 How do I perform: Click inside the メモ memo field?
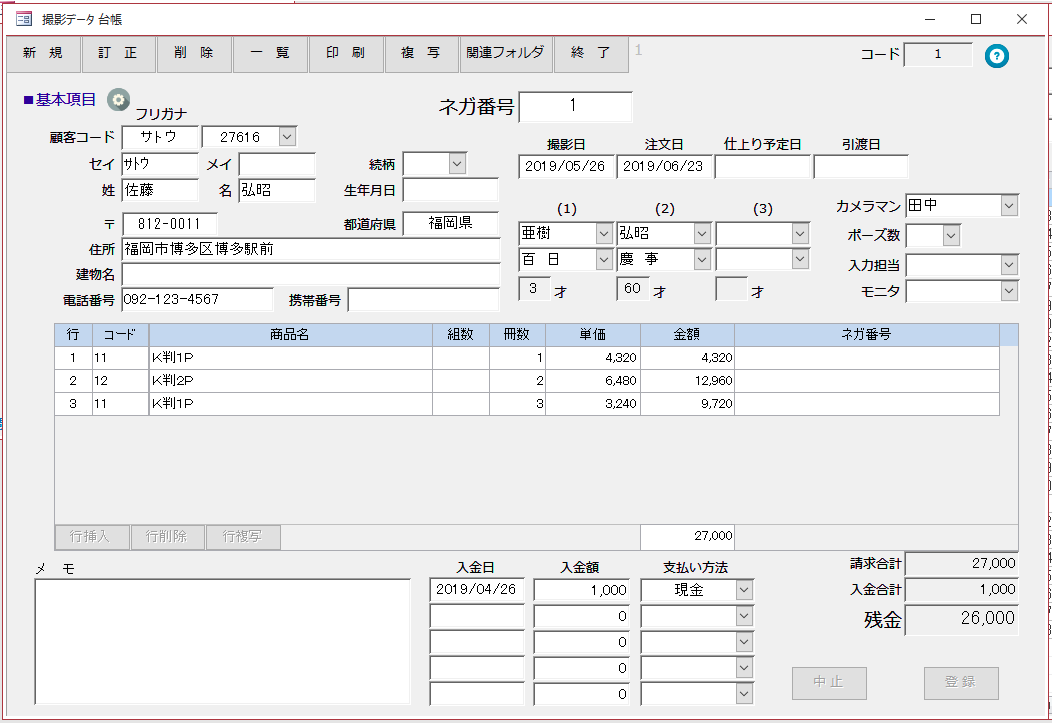pos(220,640)
